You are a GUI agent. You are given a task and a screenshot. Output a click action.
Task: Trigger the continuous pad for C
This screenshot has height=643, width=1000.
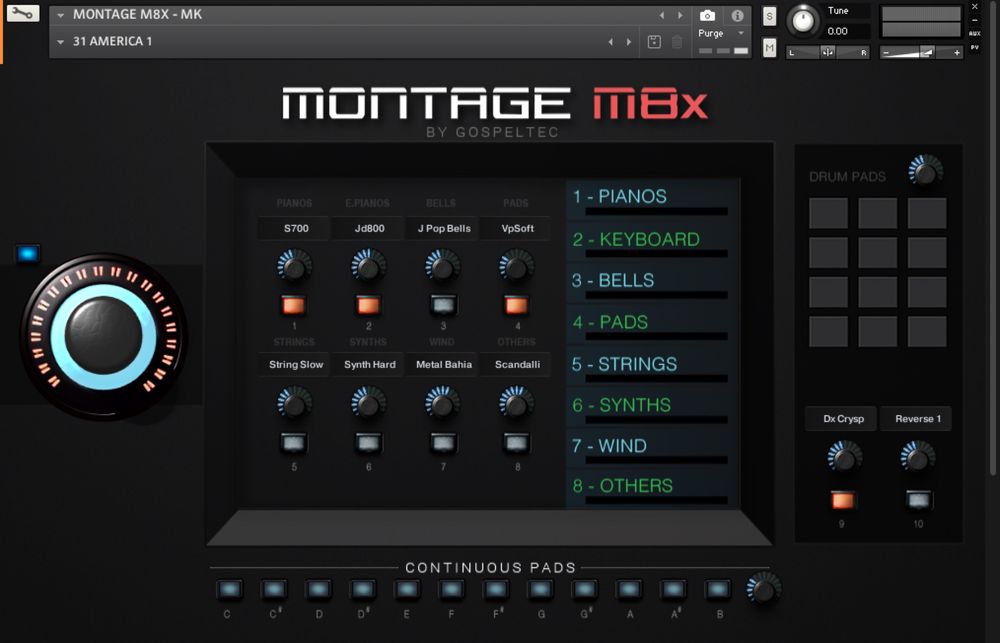[229, 590]
